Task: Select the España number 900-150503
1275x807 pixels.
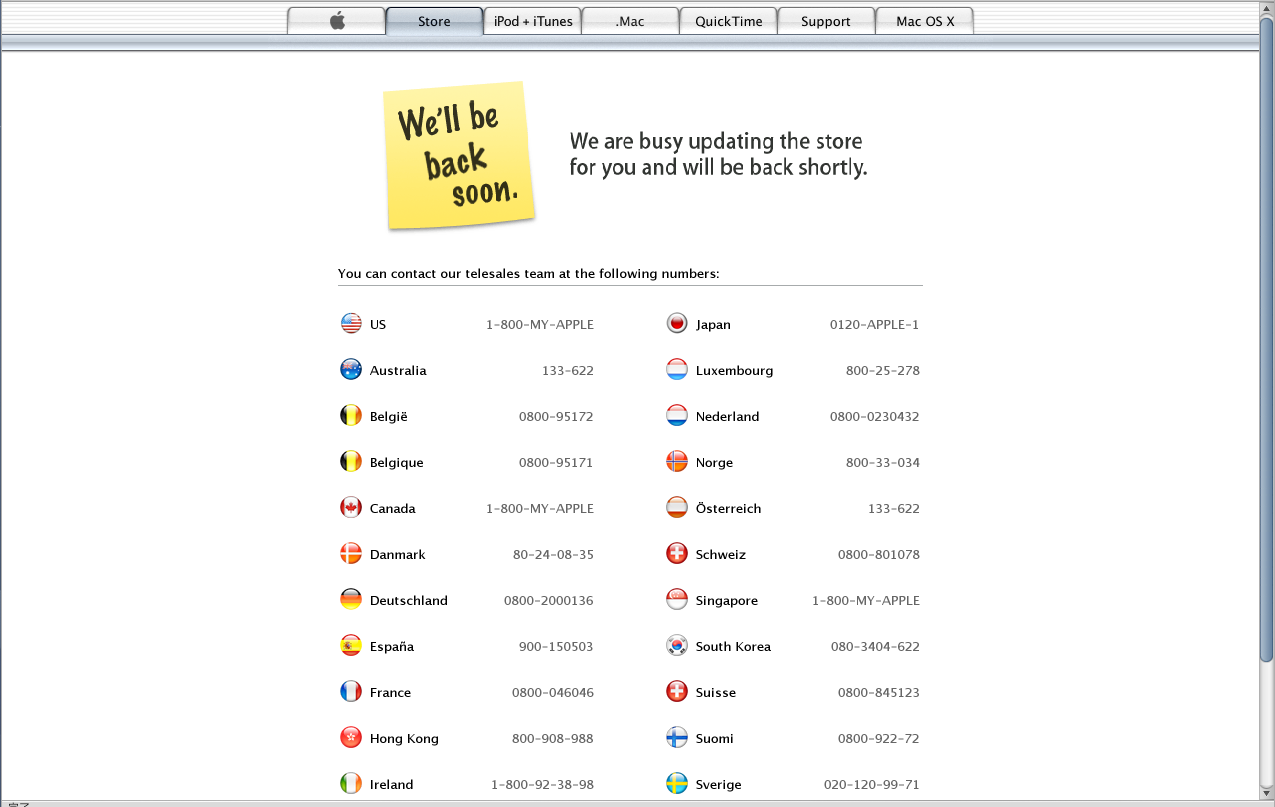Action: coord(556,647)
